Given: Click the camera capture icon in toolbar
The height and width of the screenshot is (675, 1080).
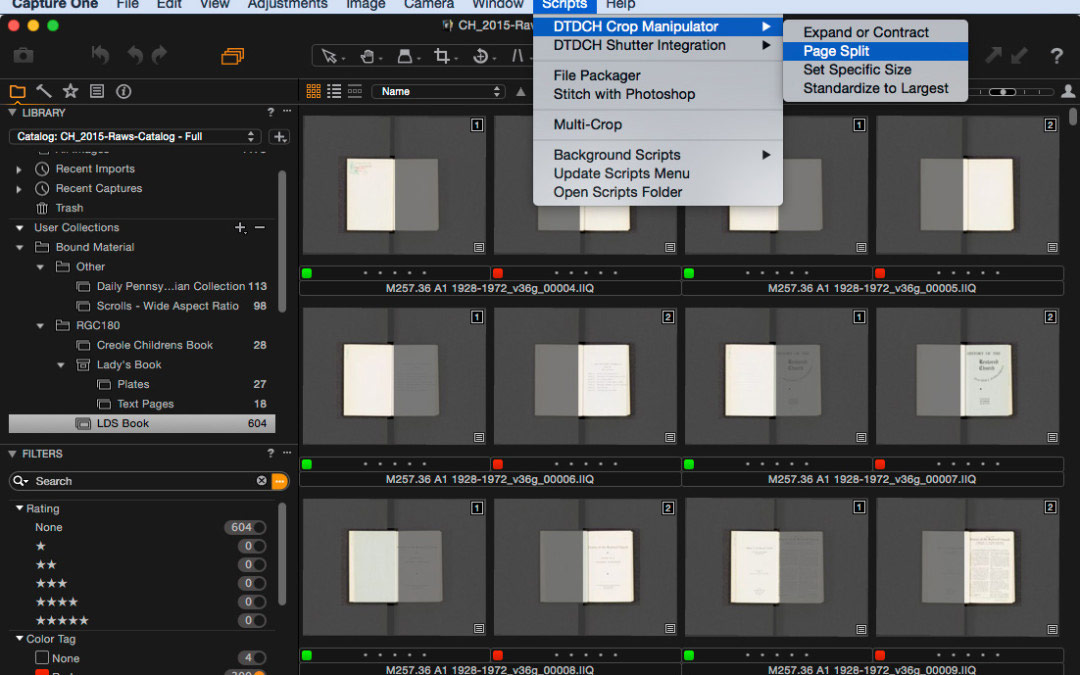Looking at the screenshot, I should pyautogui.click(x=23, y=56).
